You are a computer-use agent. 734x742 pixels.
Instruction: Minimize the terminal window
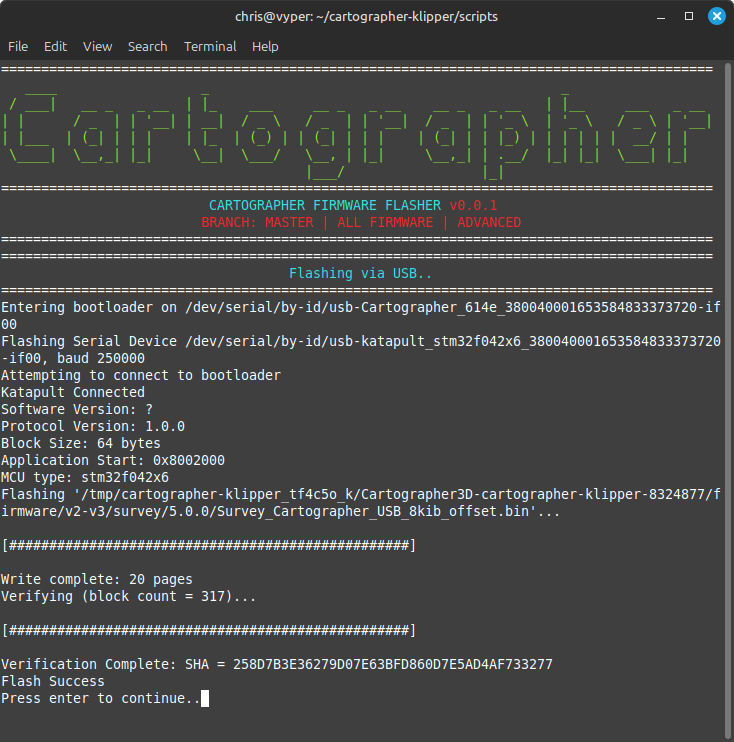661,17
